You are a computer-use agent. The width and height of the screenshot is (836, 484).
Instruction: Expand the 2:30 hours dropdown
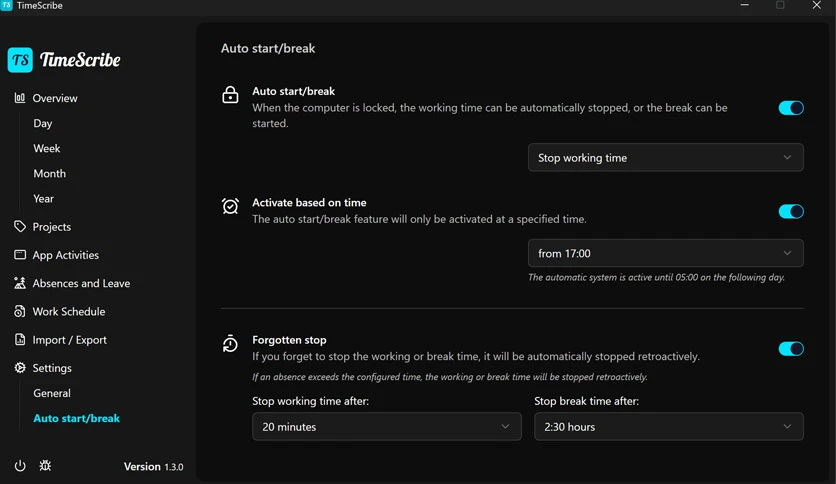[669, 426]
